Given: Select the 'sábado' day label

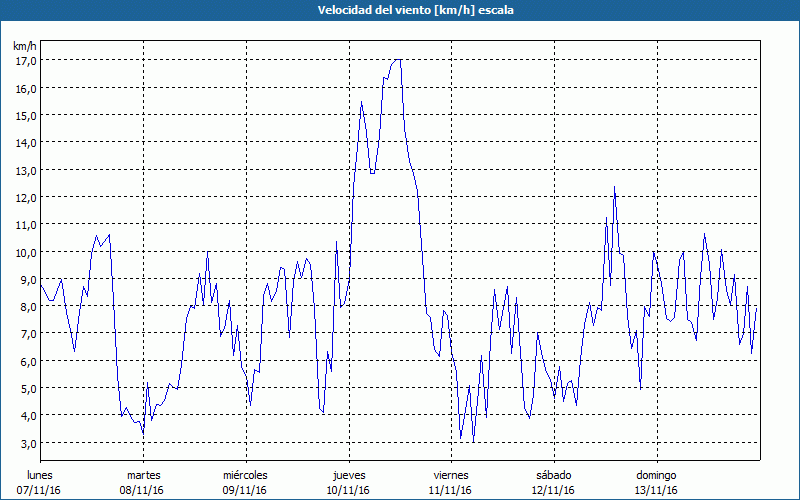Looking at the screenshot, I should click(x=553, y=475).
